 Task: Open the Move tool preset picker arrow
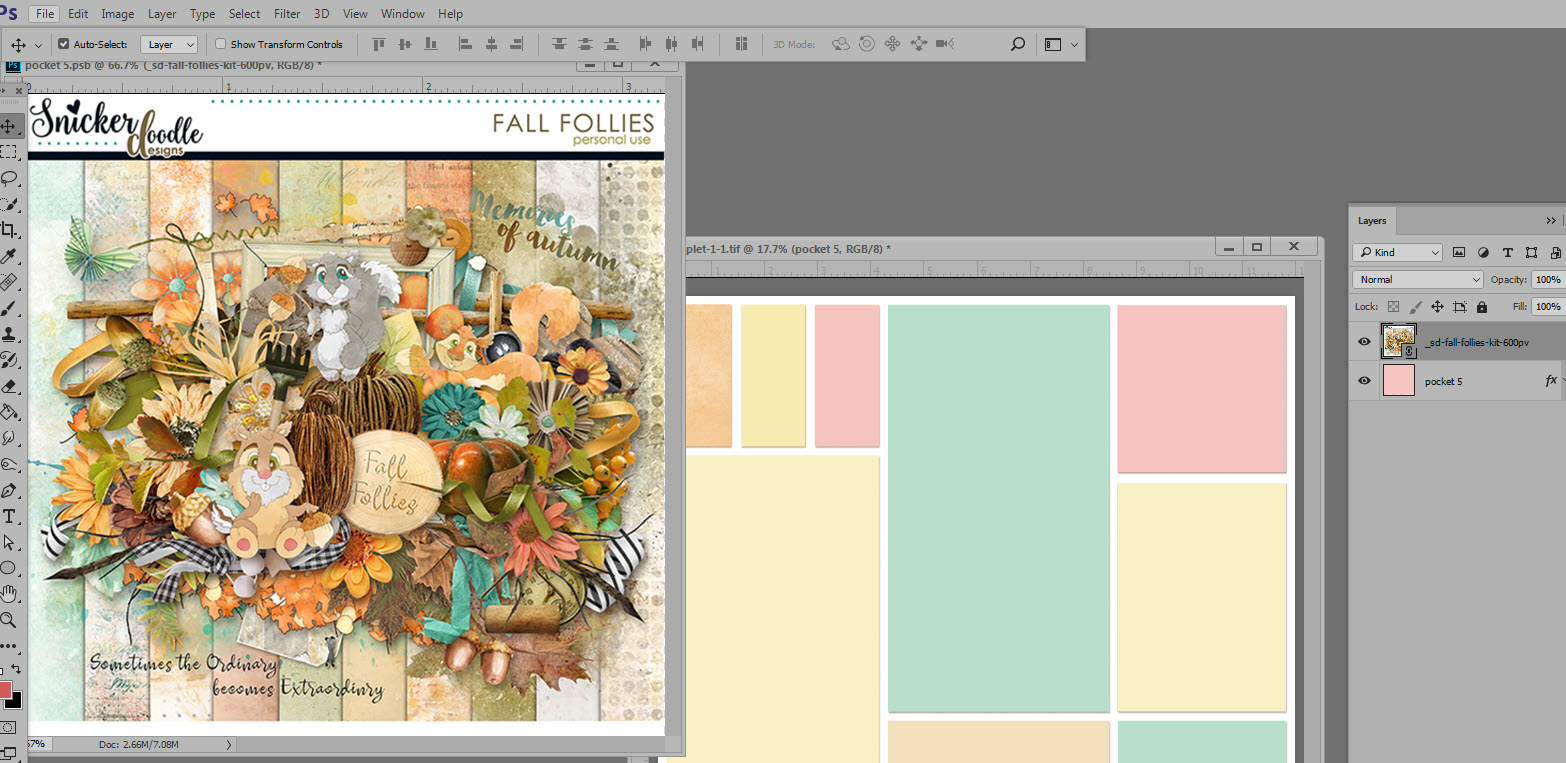click(x=39, y=45)
